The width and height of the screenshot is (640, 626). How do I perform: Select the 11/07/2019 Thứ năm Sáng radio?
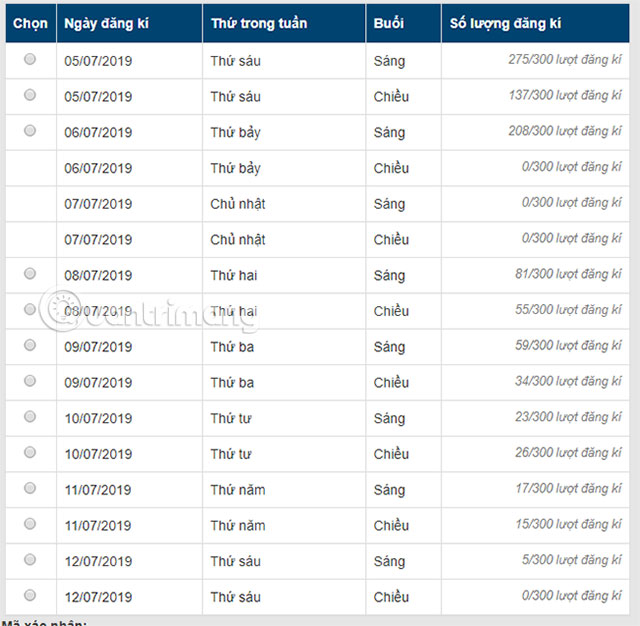click(30, 488)
